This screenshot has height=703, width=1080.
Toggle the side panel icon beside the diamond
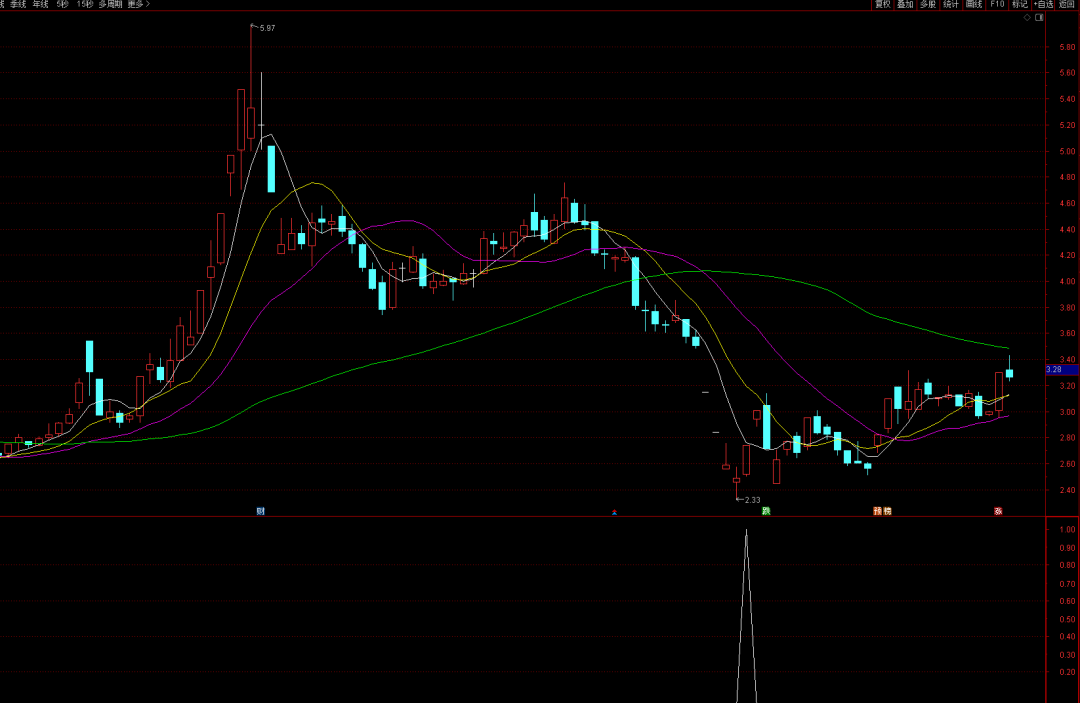pos(1039,18)
